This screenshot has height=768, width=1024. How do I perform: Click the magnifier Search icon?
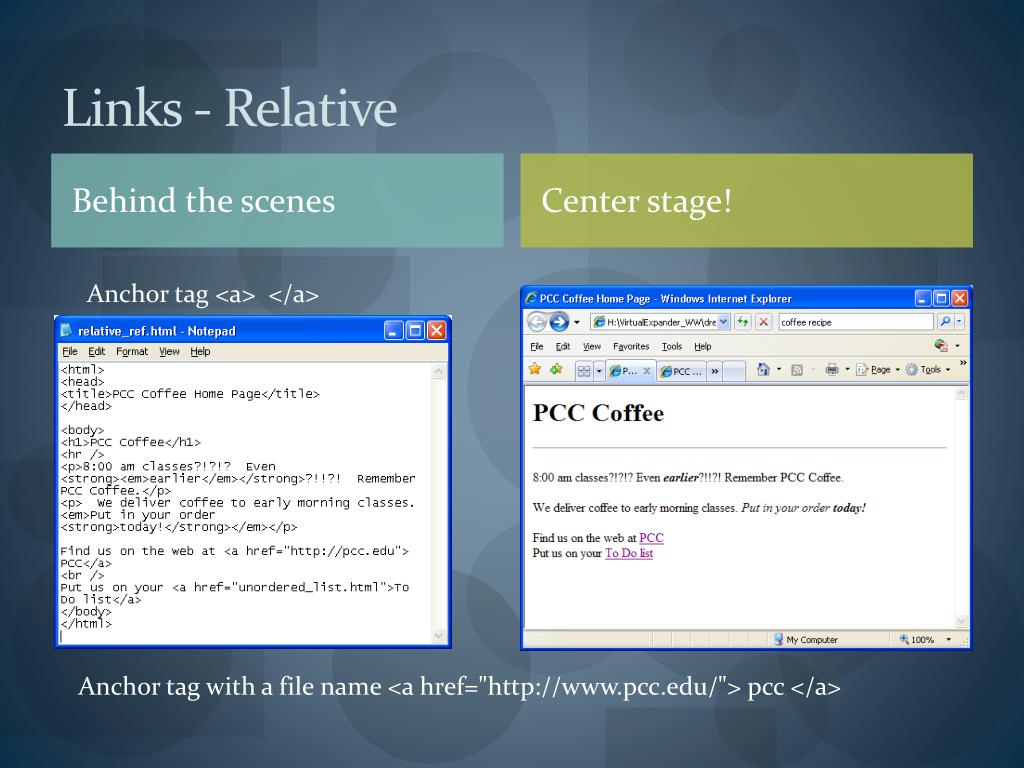(945, 321)
